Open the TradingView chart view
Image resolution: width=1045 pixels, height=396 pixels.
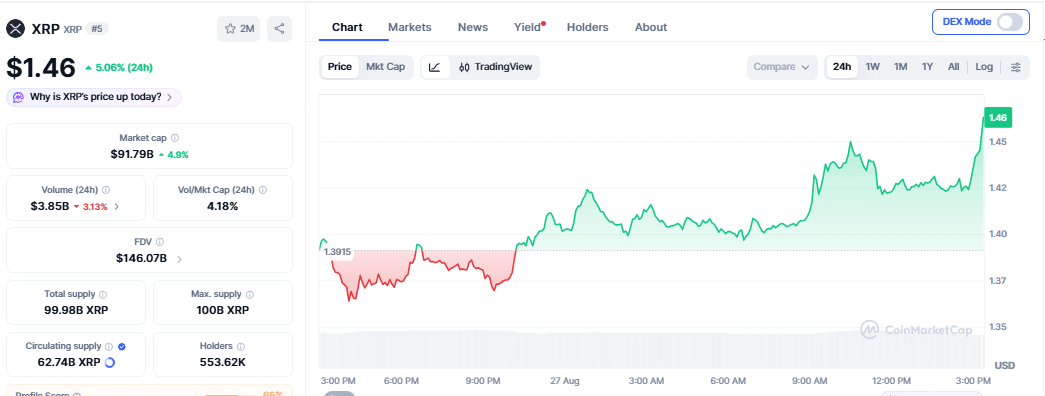(x=497, y=67)
